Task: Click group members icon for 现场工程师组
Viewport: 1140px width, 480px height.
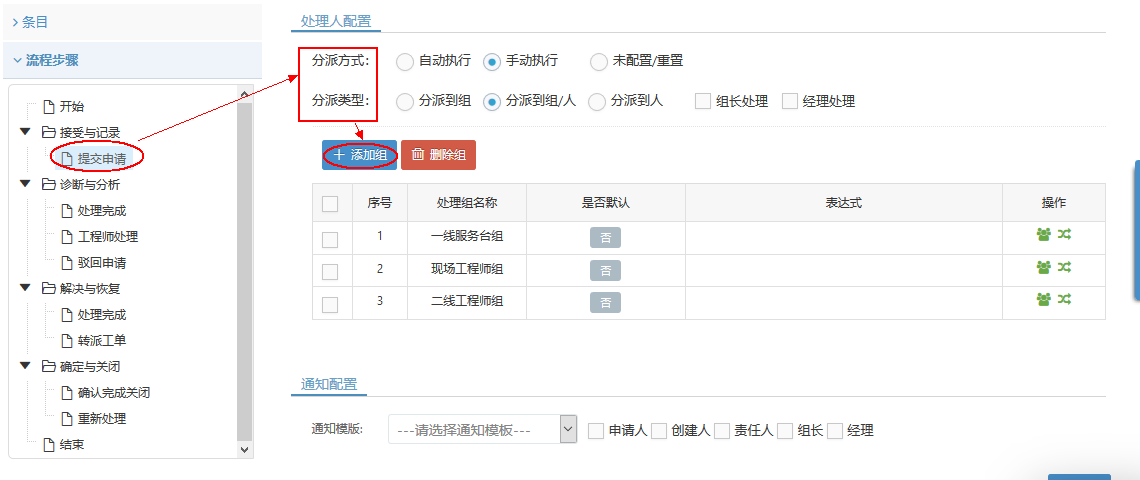Action: pos(1044,268)
